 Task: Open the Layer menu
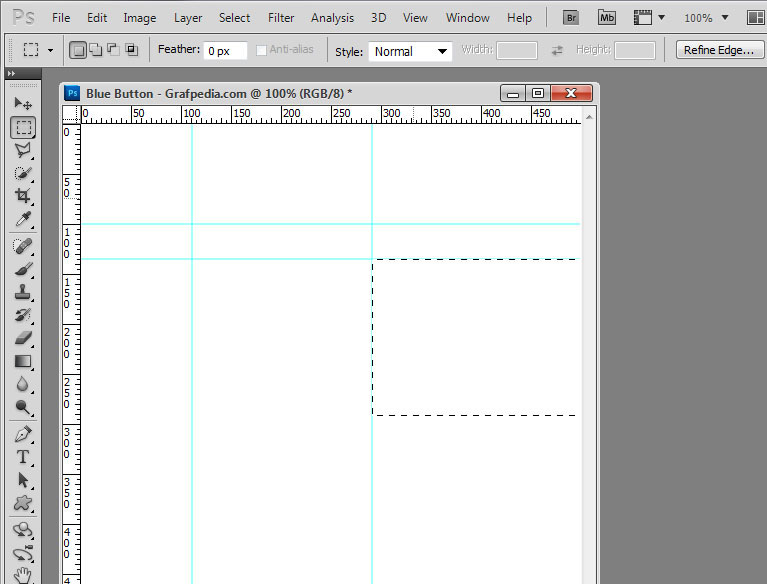tap(188, 18)
